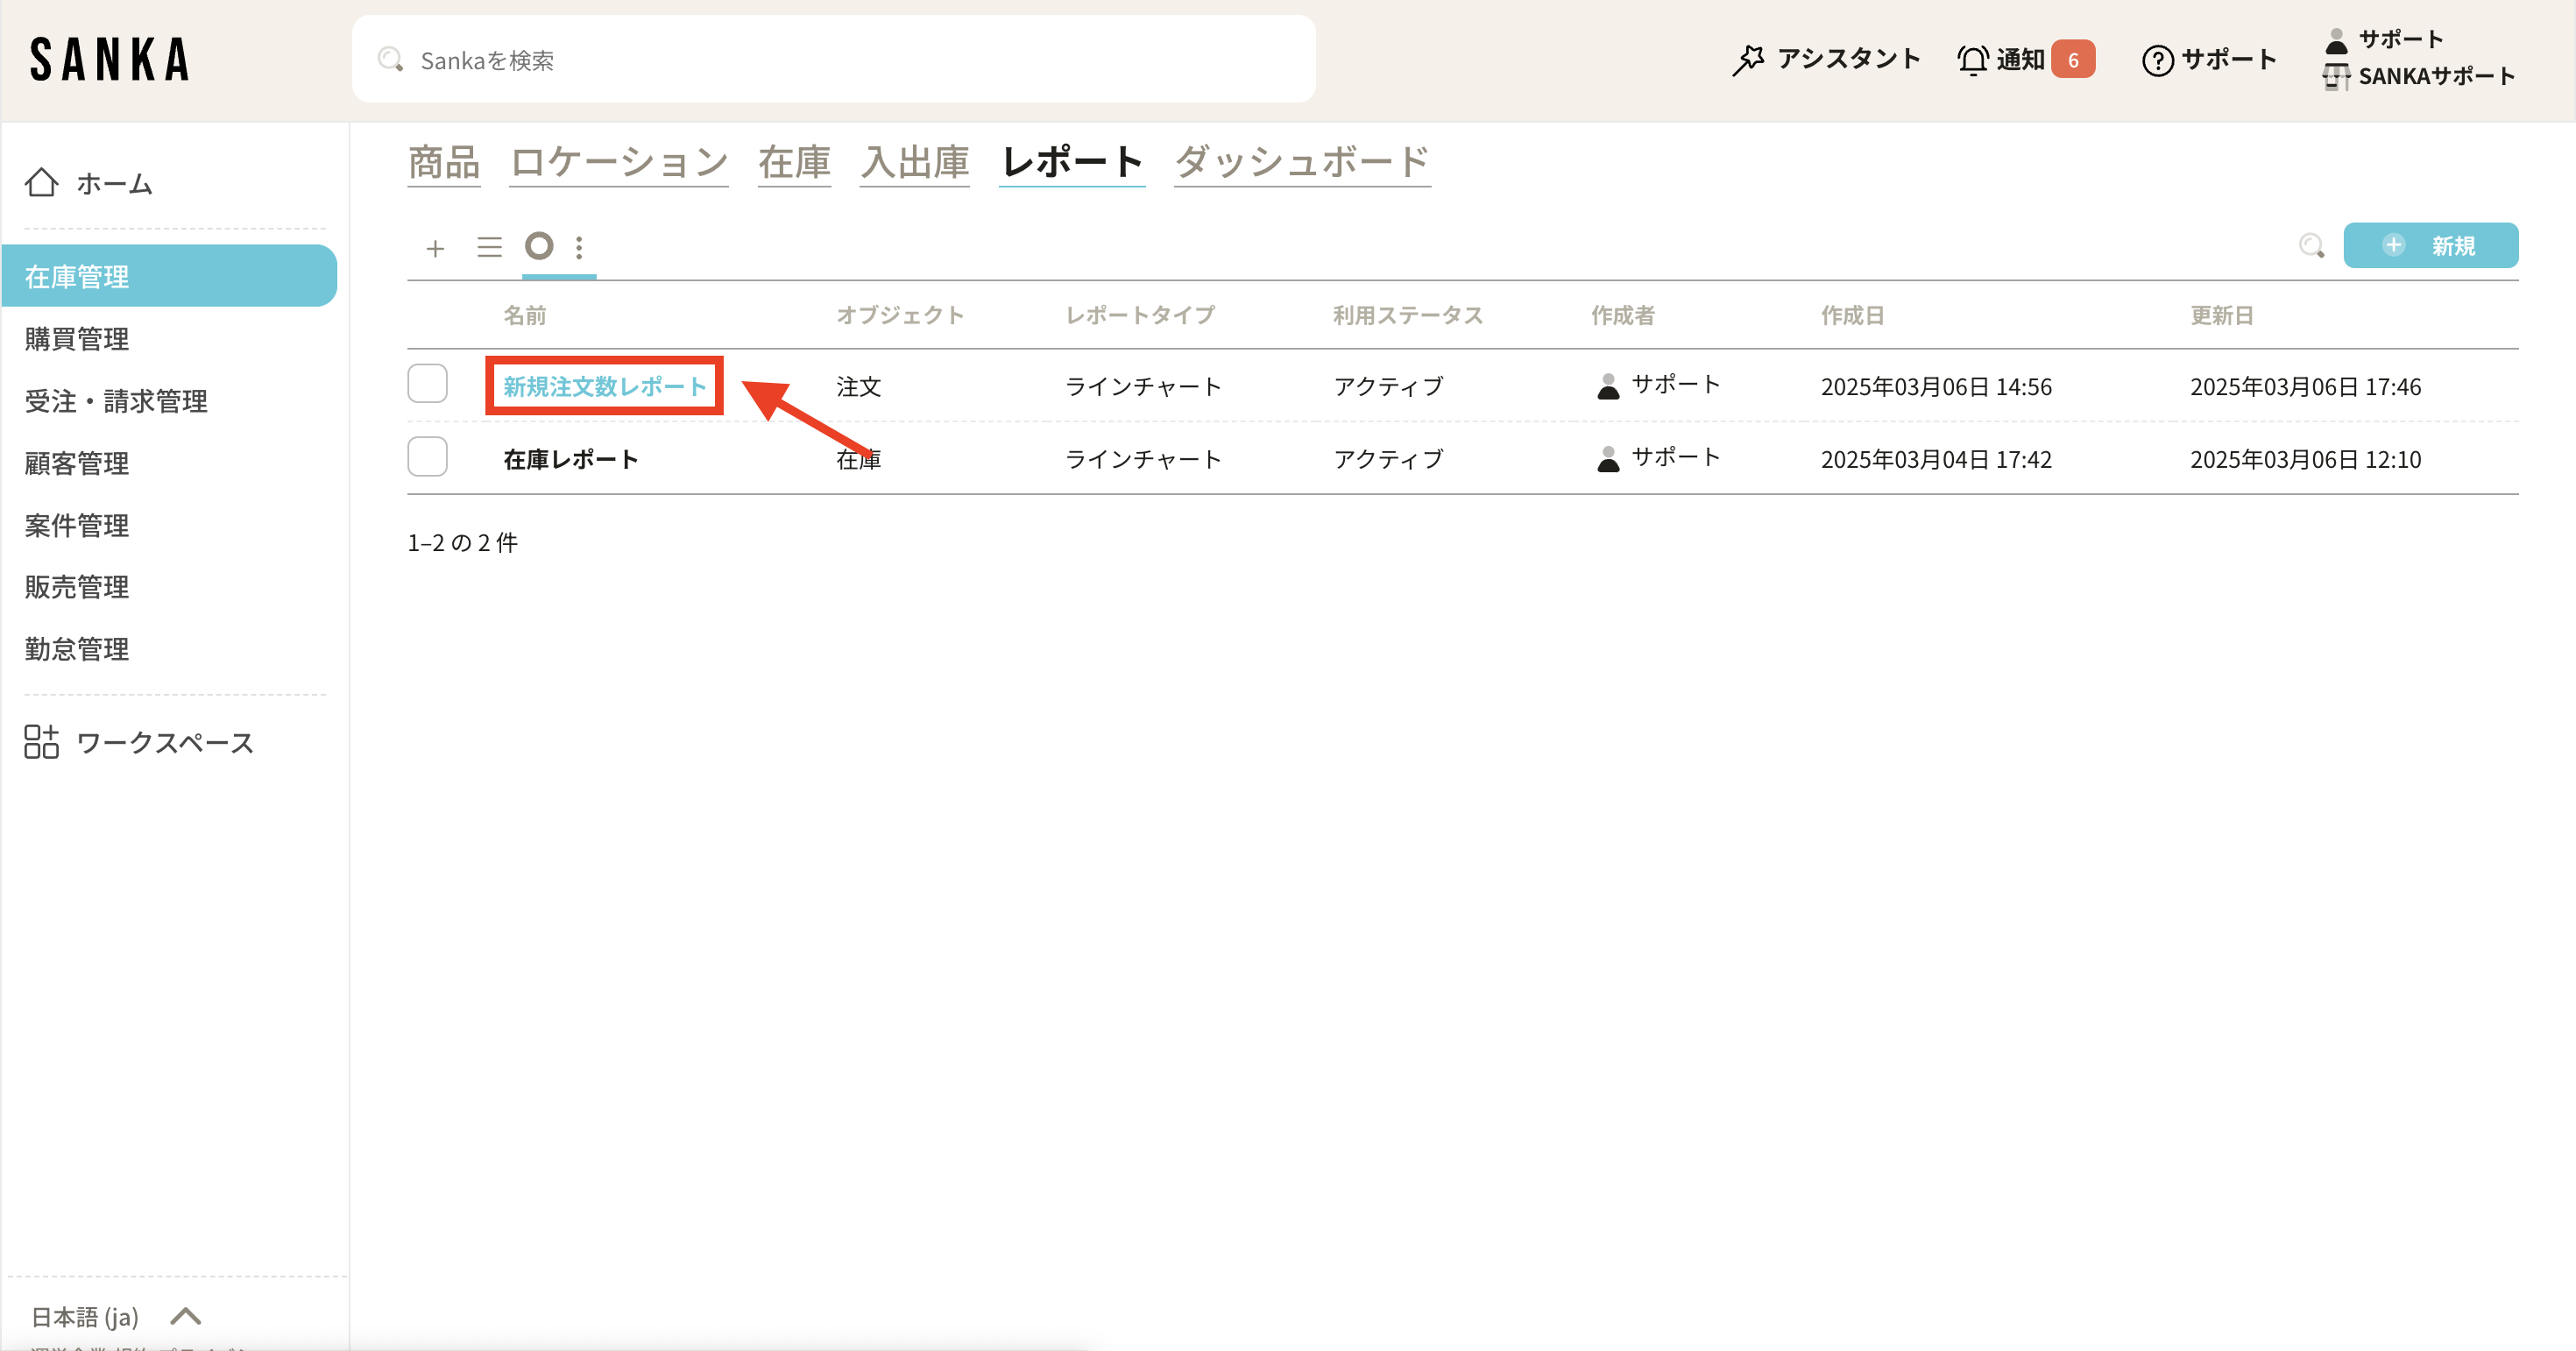This screenshot has width=2576, height=1351.
Task: Select 購買管理 in the sidebar
Action: [77, 339]
